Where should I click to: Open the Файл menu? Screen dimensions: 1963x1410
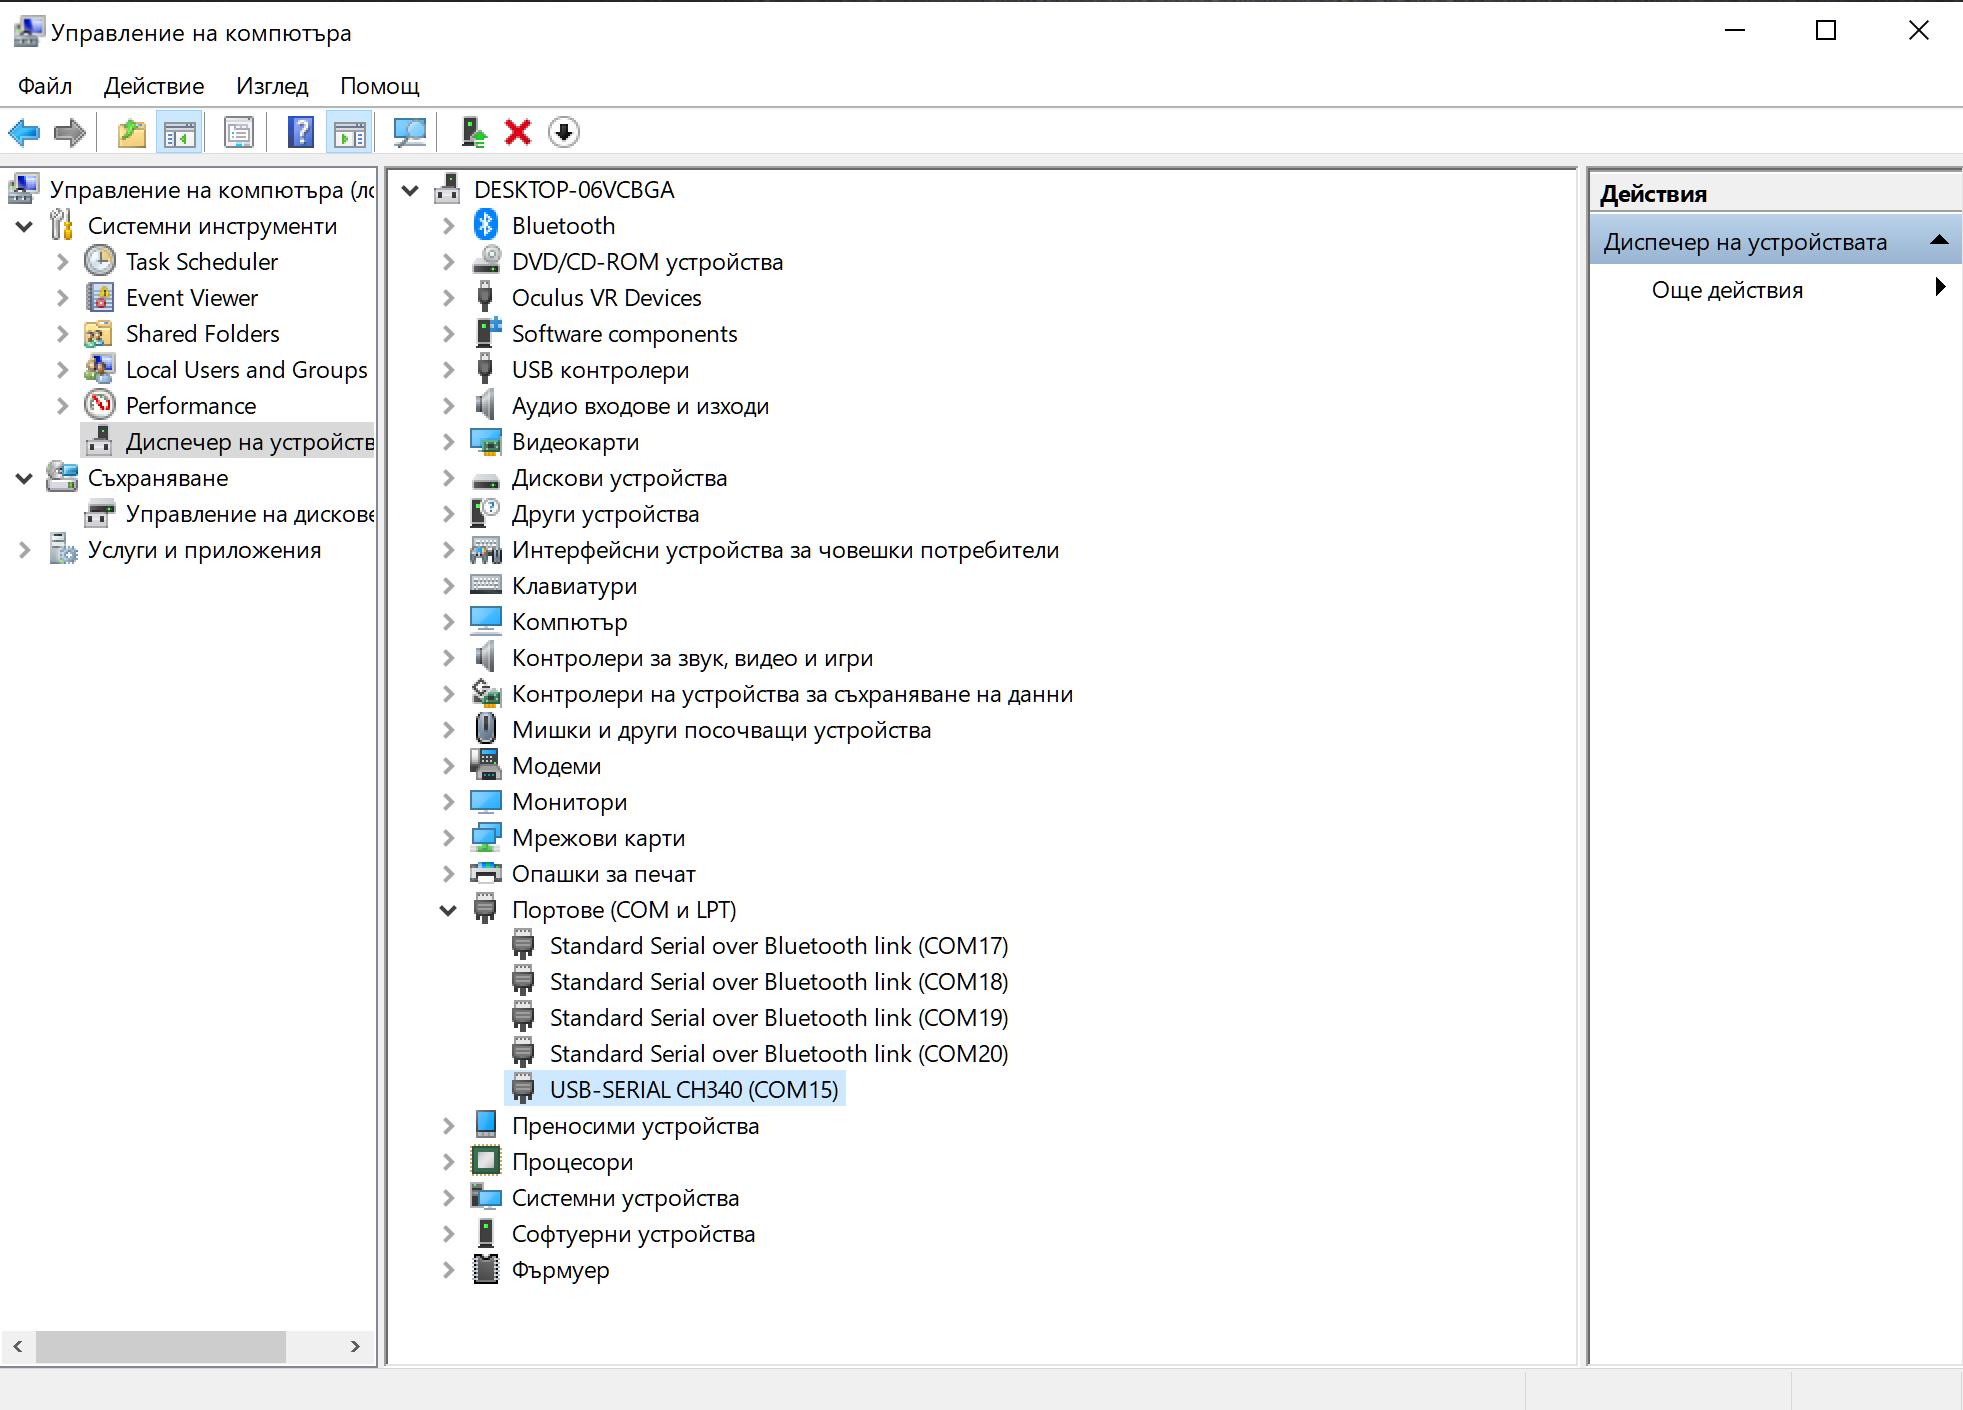point(45,86)
